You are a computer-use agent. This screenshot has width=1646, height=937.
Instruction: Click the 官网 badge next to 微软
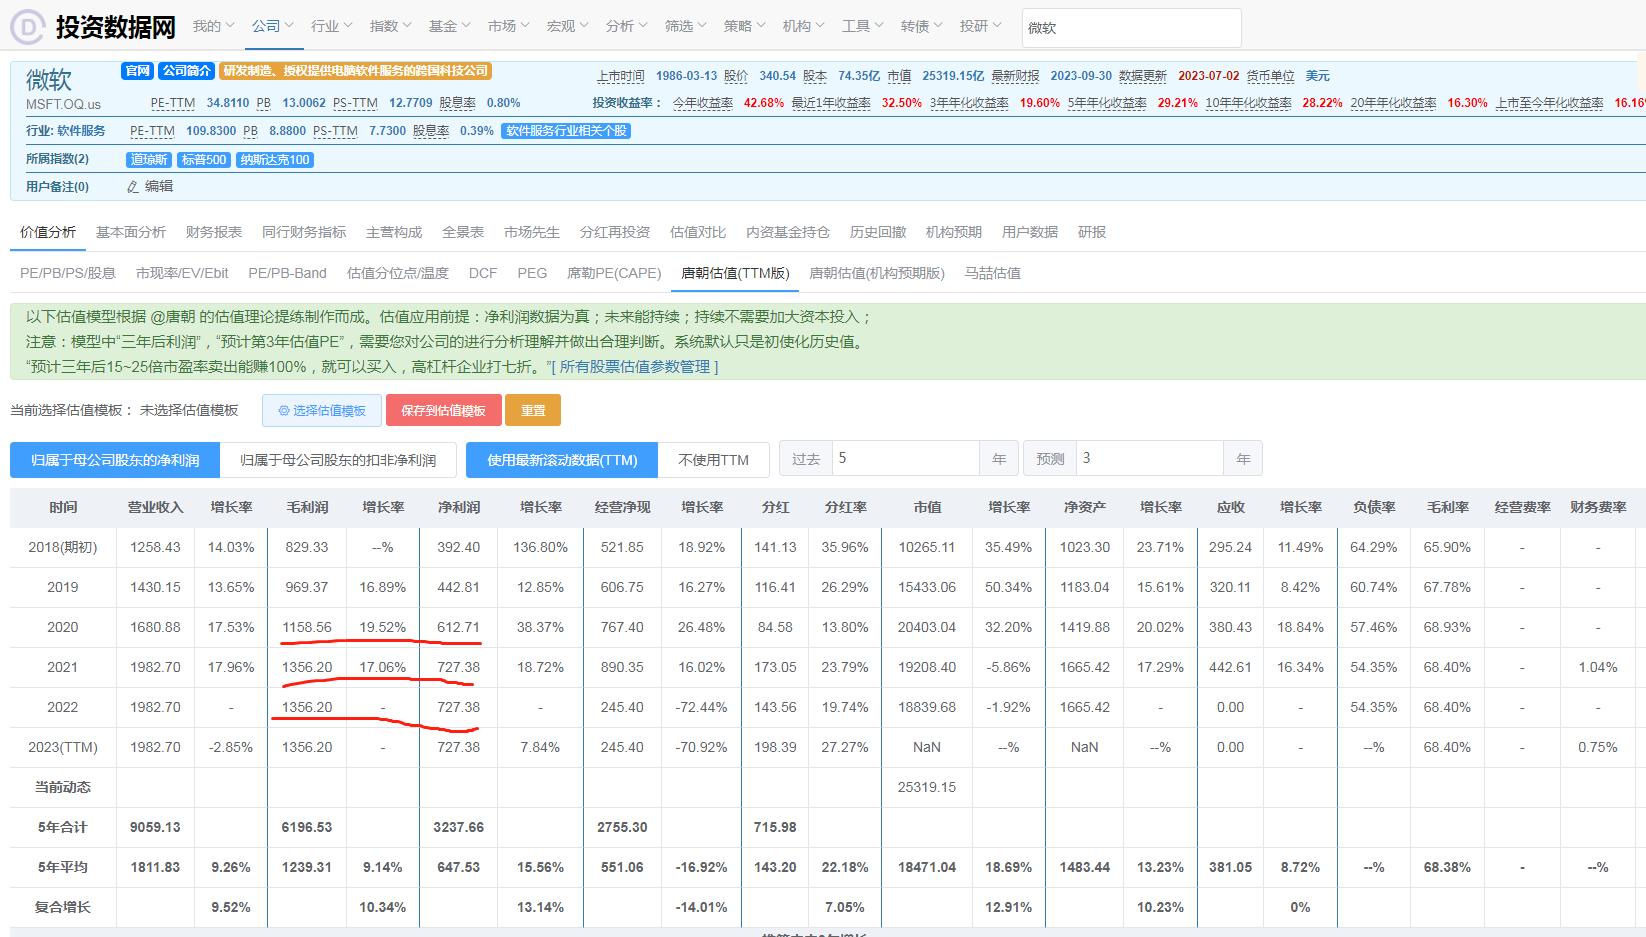[x=137, y=71]
